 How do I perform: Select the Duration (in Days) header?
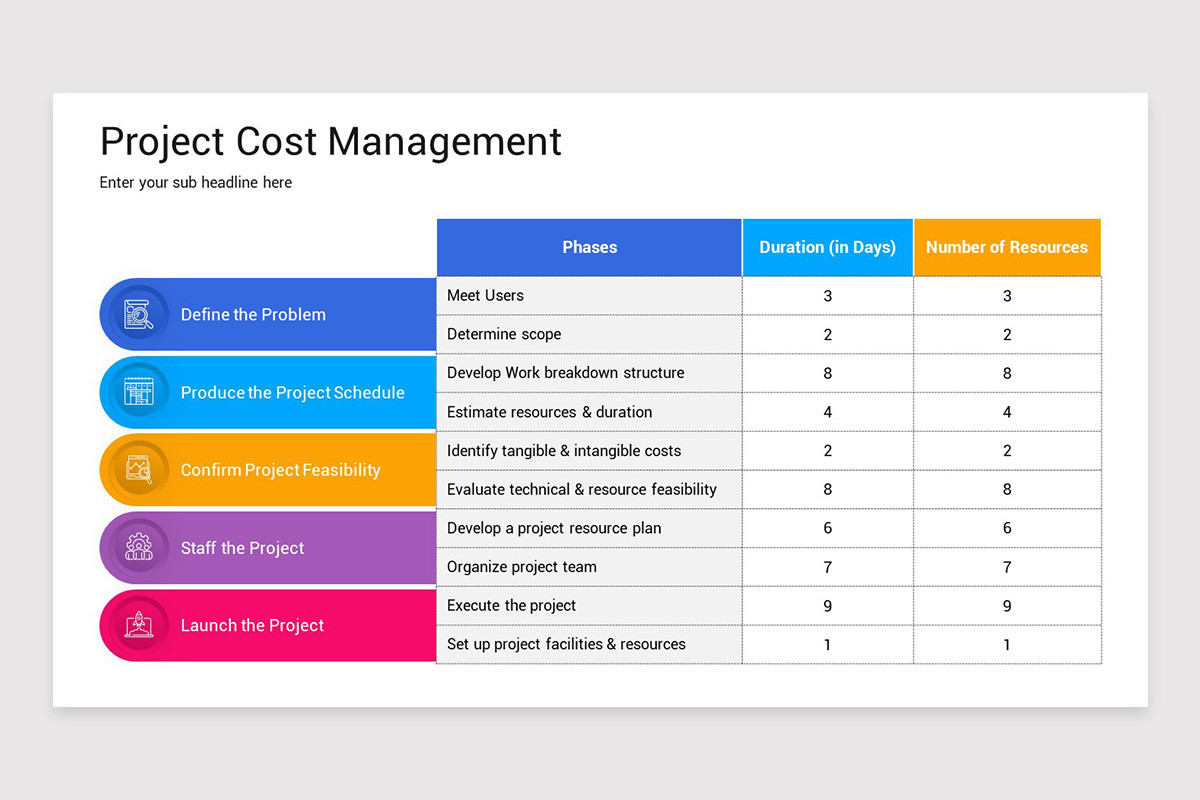coord(827,247)
